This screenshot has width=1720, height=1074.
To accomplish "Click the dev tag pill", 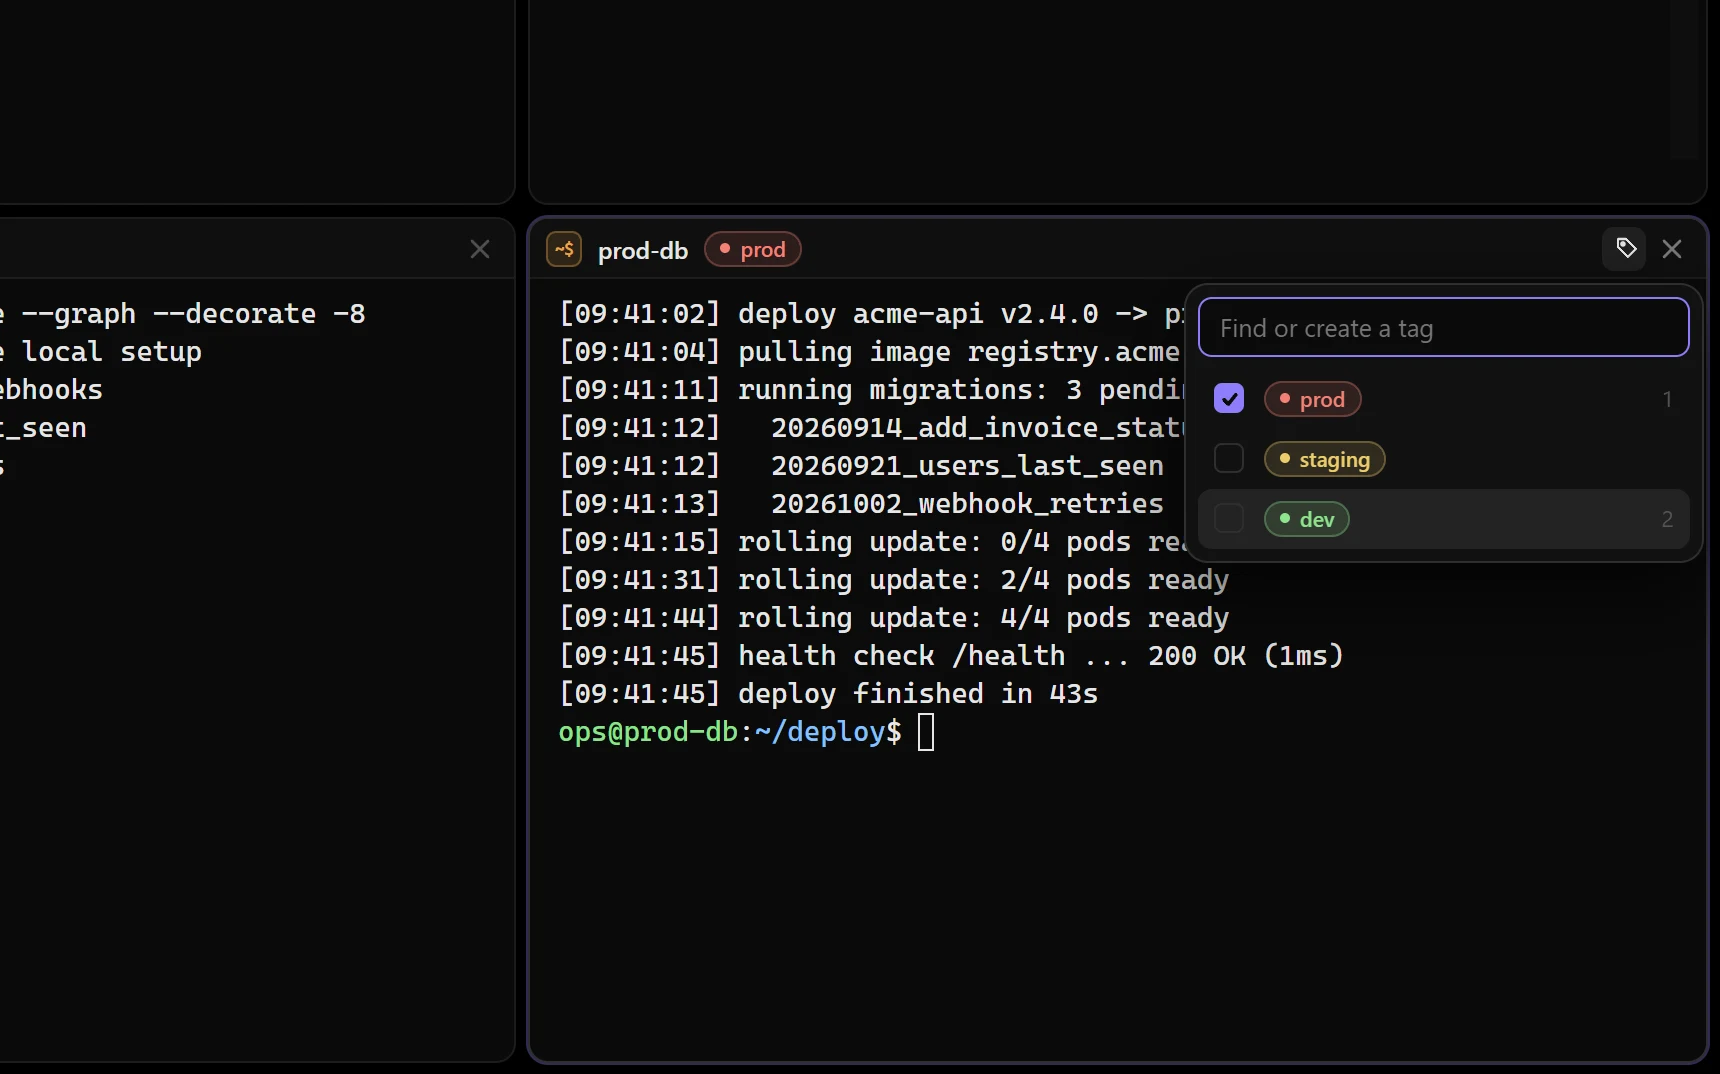I will tap(1306, 519).
